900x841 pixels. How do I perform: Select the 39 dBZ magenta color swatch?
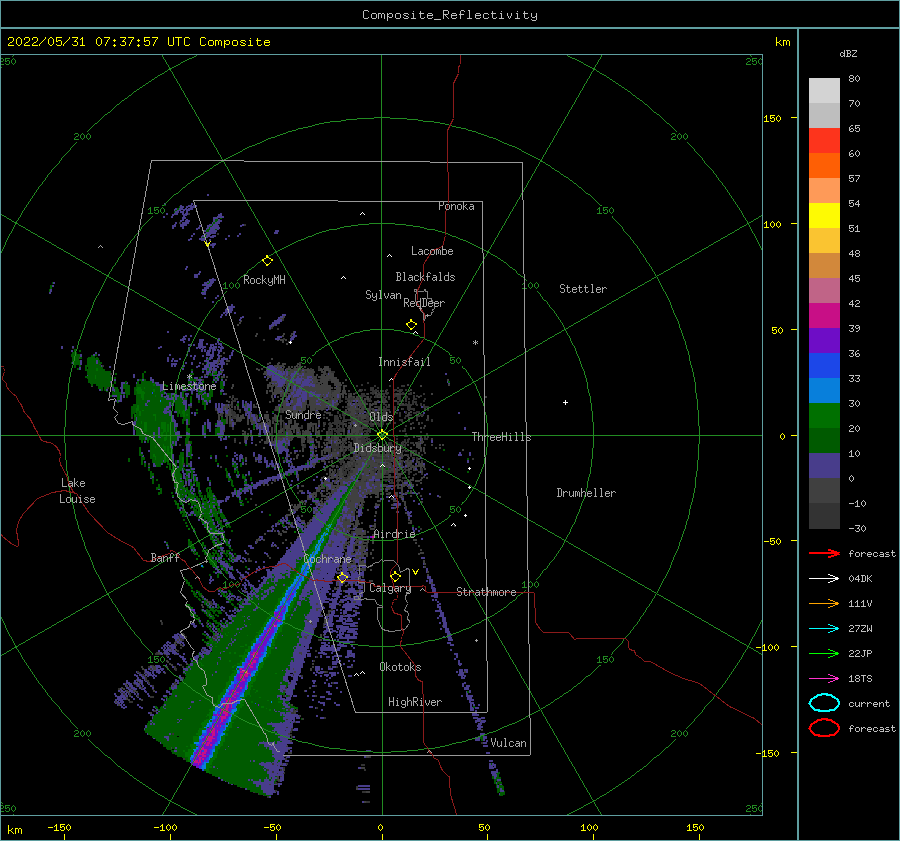click(x=824, y=315)
